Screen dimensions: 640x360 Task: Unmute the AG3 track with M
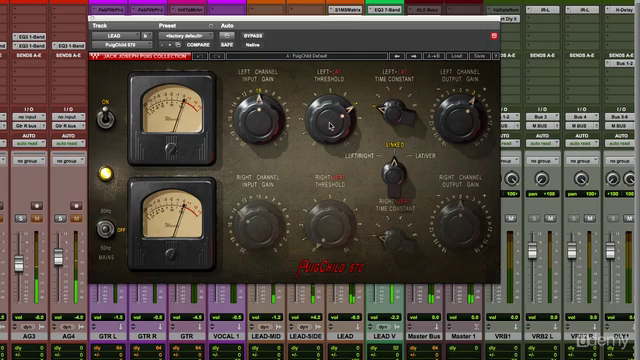37,218
